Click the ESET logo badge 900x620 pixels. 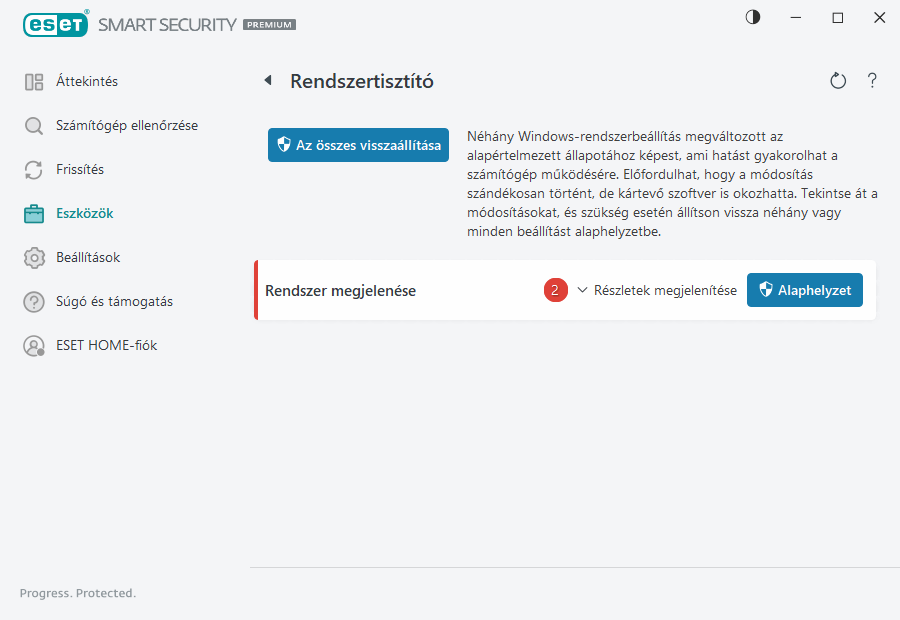coord(56,24)
